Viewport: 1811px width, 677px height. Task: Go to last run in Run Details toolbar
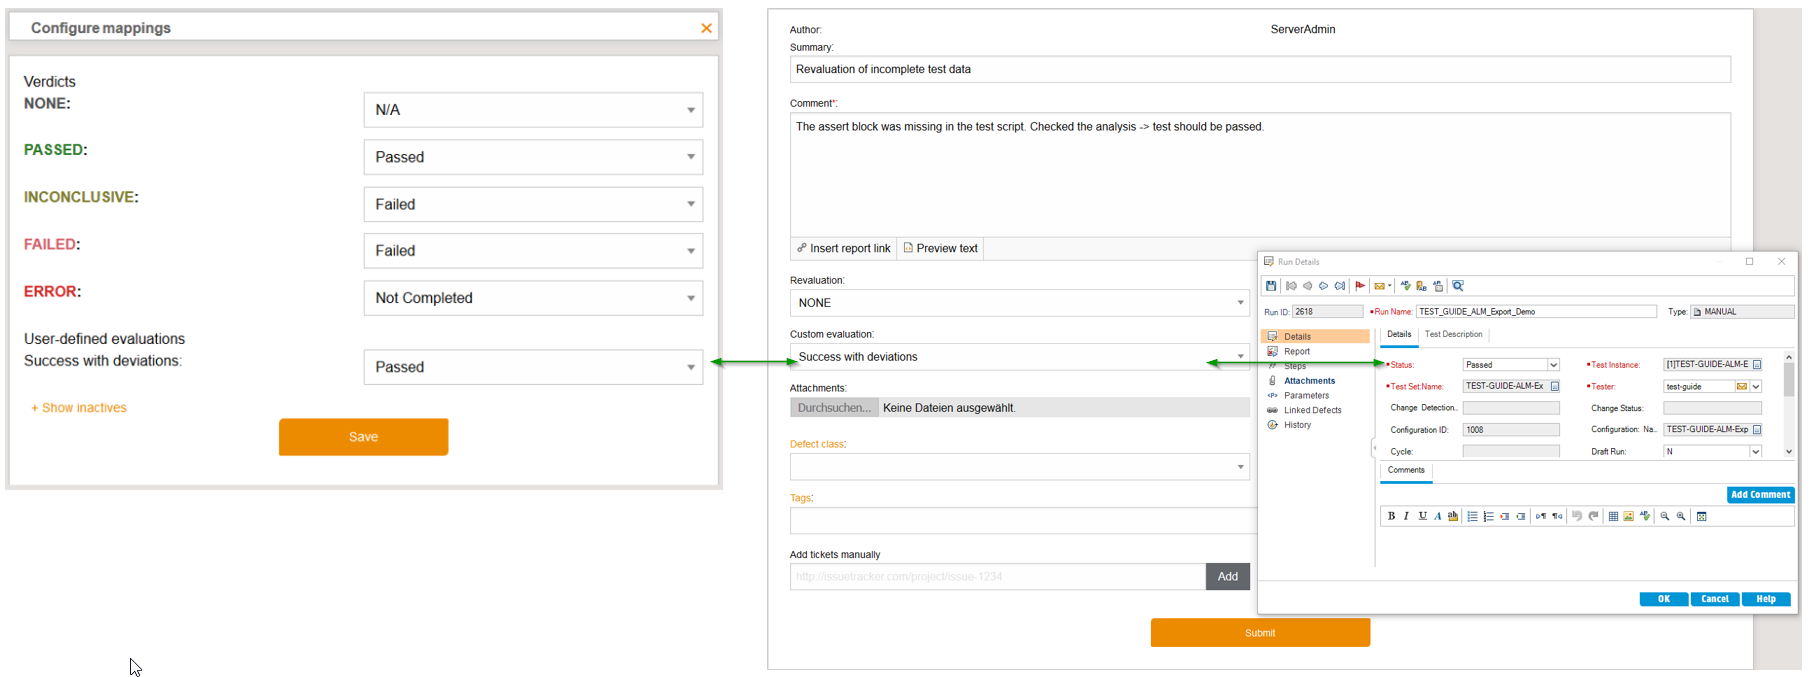1340,286
